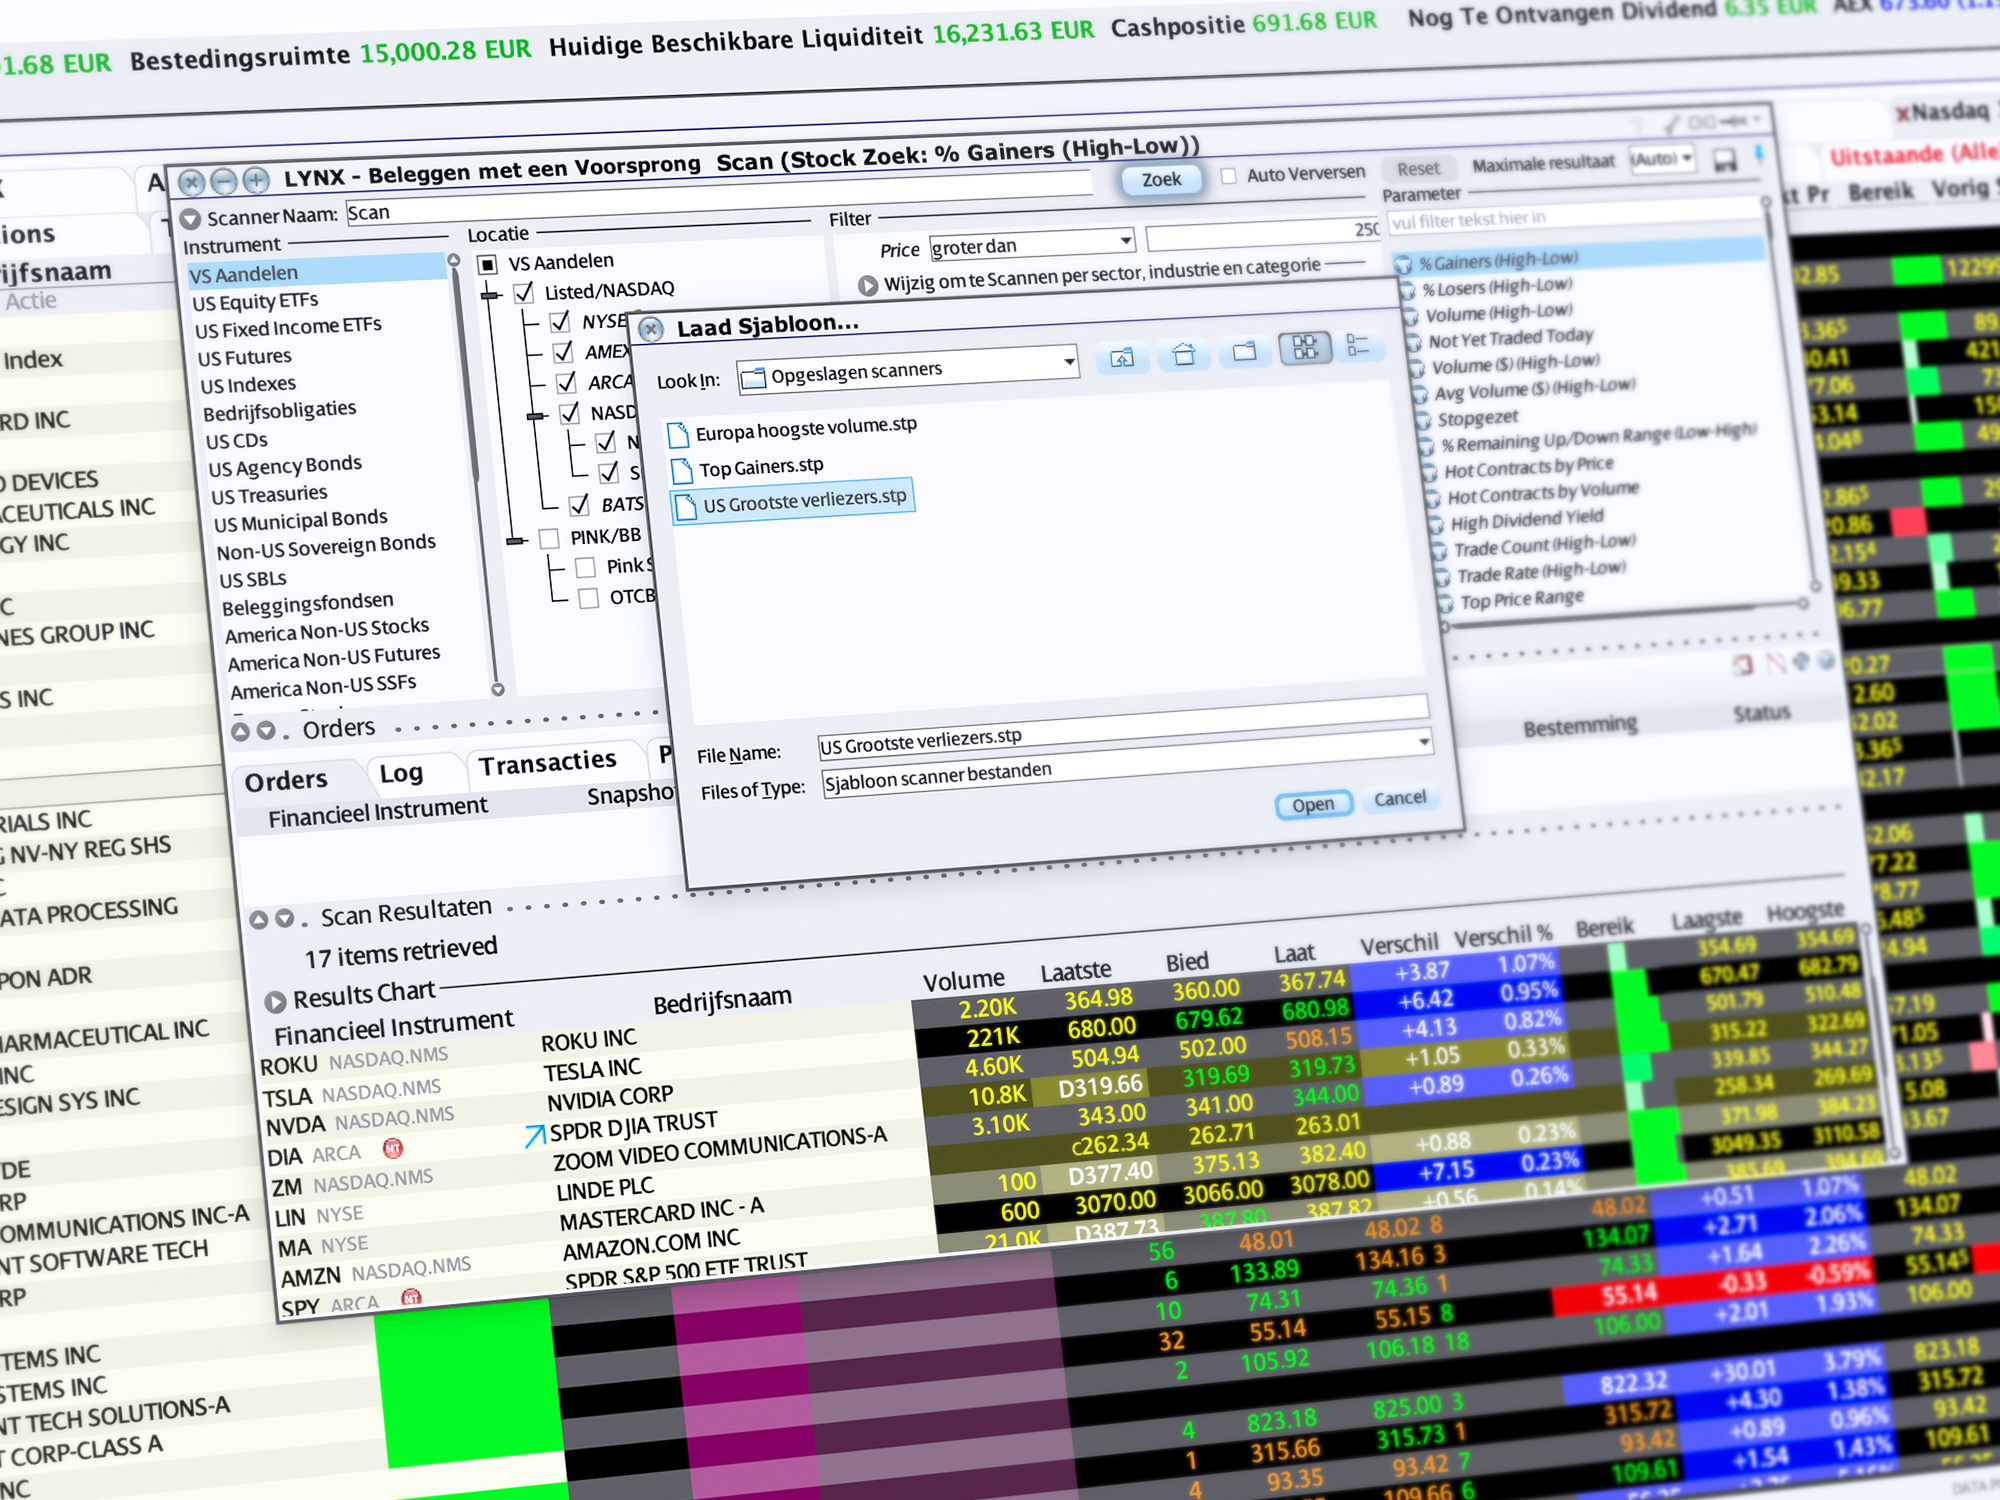Image resolution: width=2000 pixels, height=1500 pixels.
Task: Click the up arrow icon beside Scan Resultaten
Action: [258, 920]
